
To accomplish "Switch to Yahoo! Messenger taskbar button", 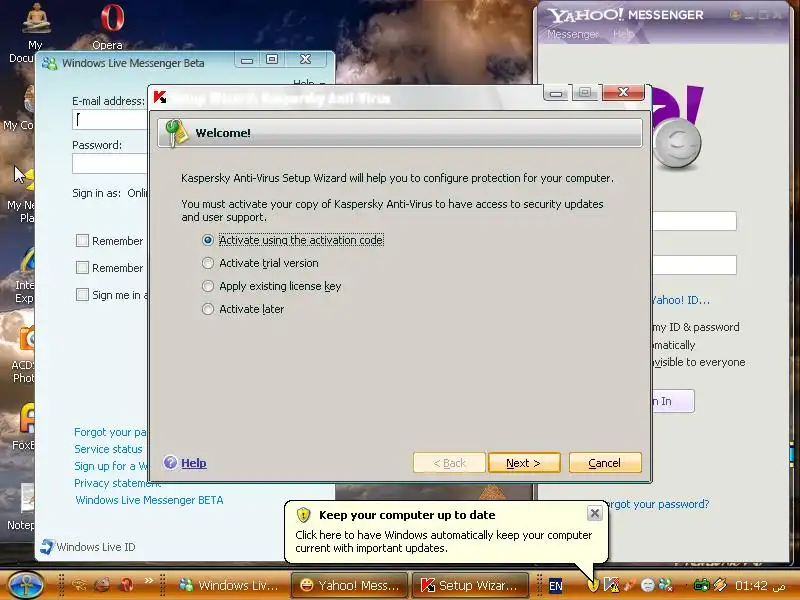I will (349, 585).
